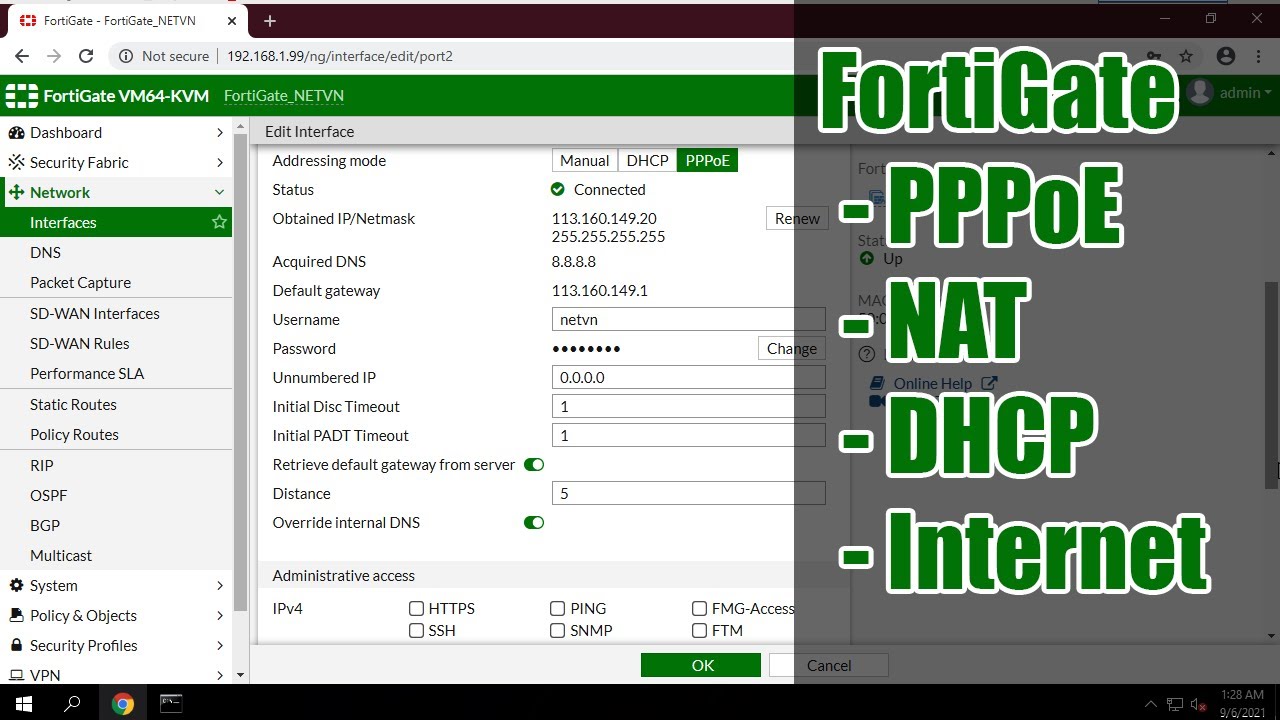Open Windows taskbar search
The image size is (1280, 720).
(x=72, y=703)
